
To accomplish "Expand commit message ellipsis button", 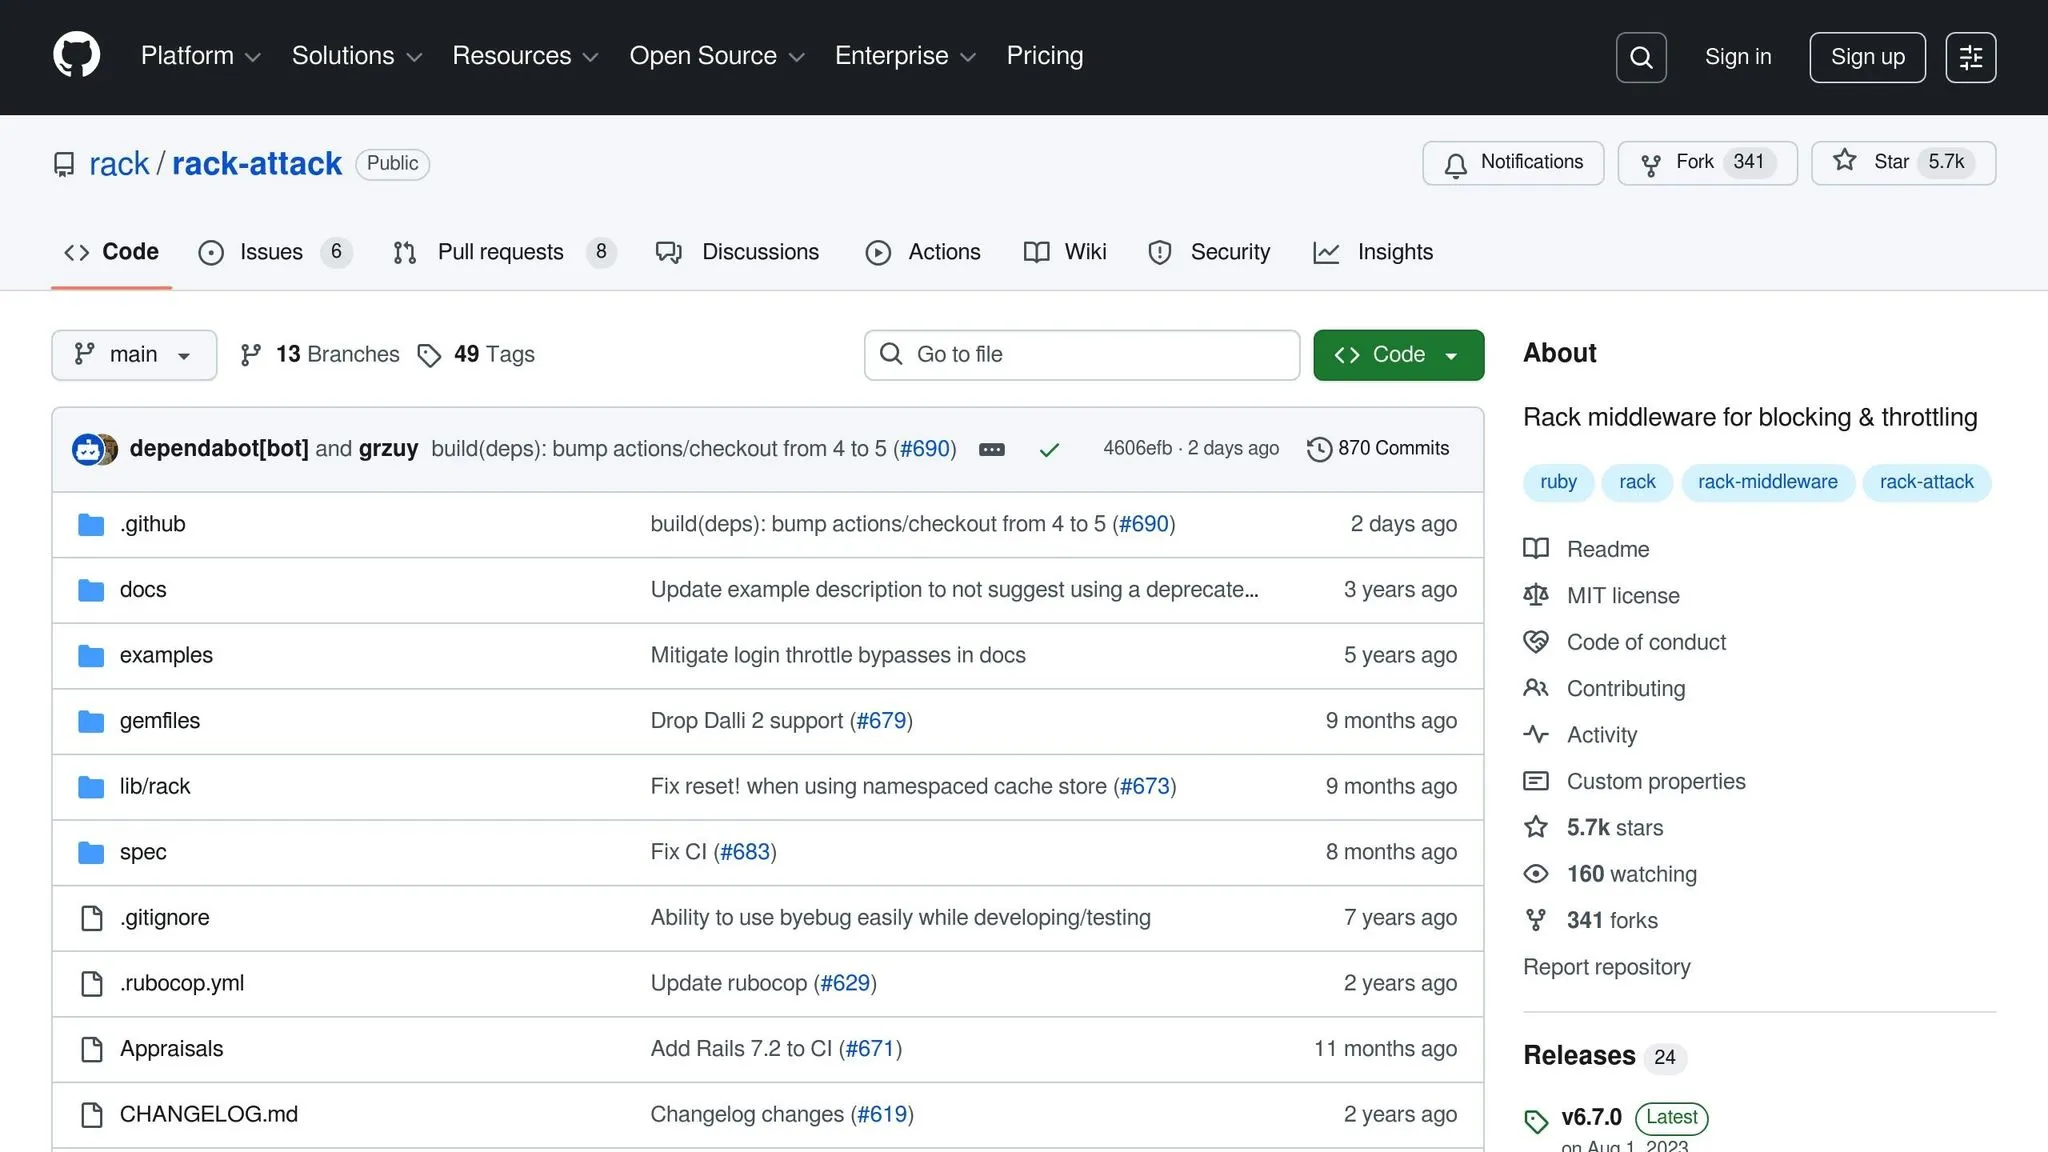I will 991,450.
